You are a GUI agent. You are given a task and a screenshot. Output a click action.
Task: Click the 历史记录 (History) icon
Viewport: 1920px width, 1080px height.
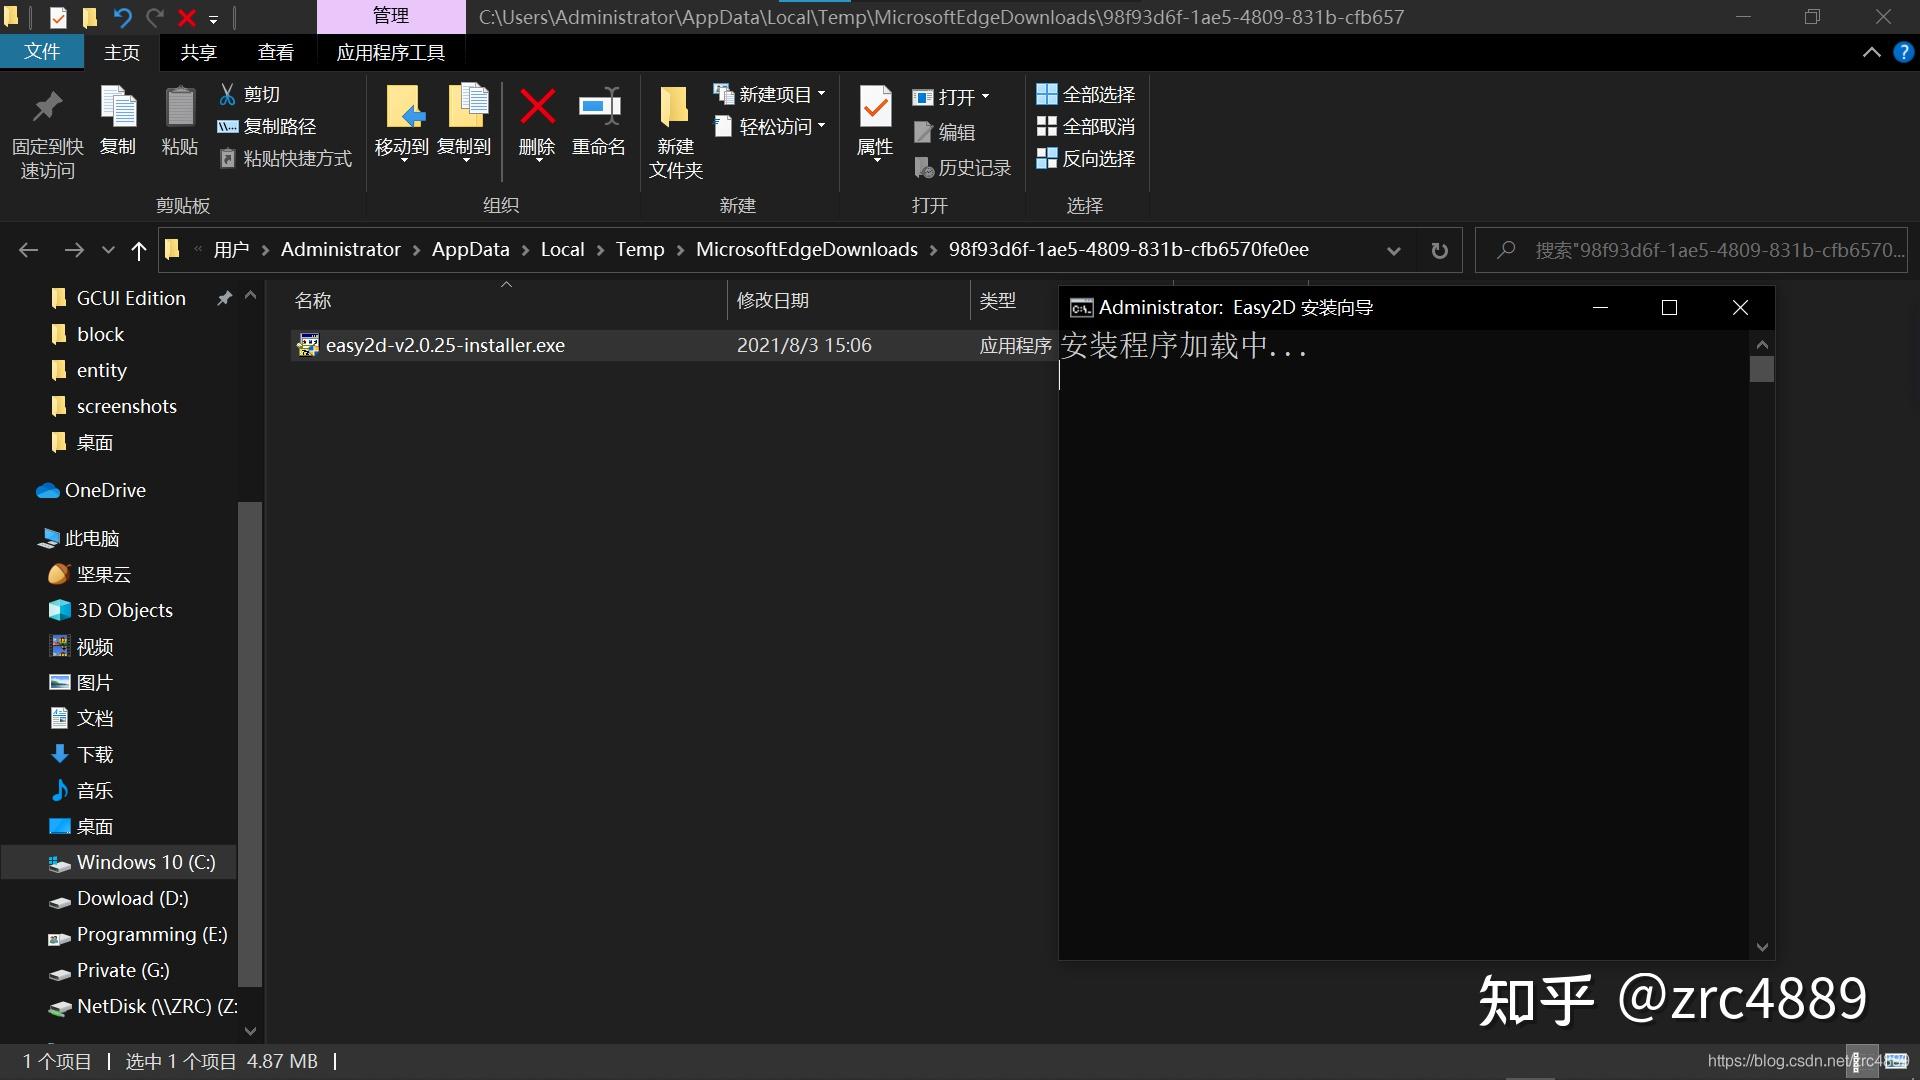click(x=962, y=167)
